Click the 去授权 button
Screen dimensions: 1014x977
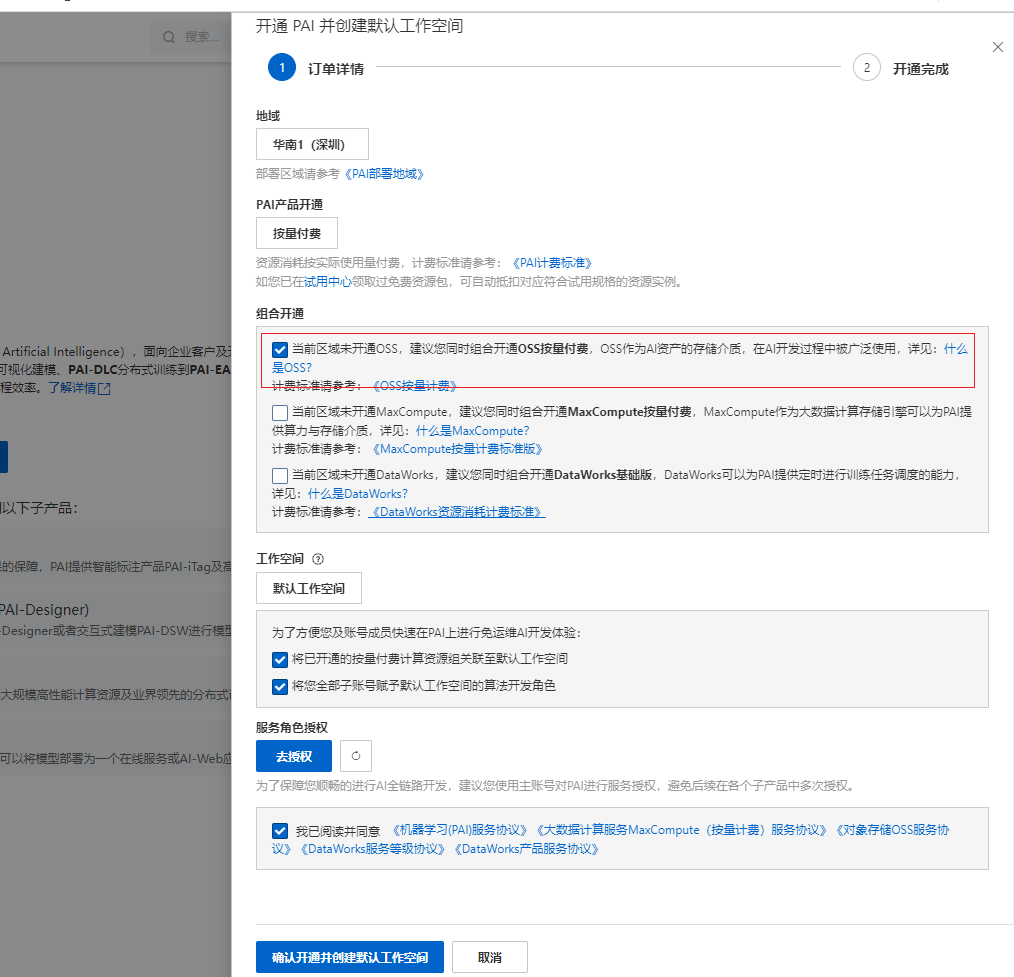[x=293, y=756]
